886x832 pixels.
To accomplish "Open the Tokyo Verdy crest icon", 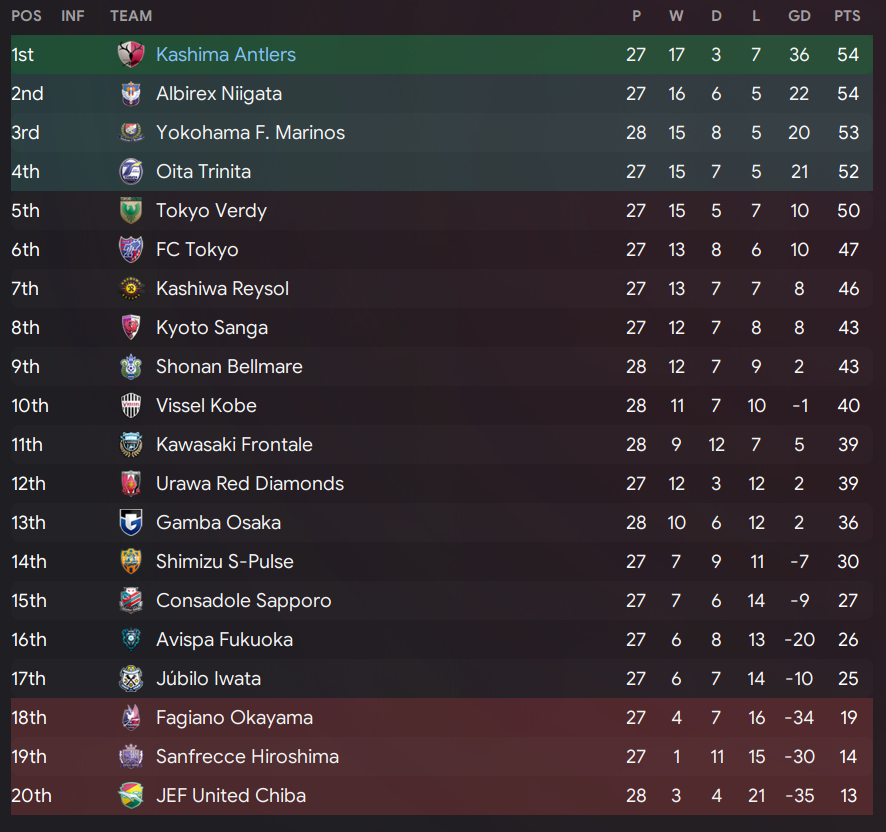I will pos(131,210).
